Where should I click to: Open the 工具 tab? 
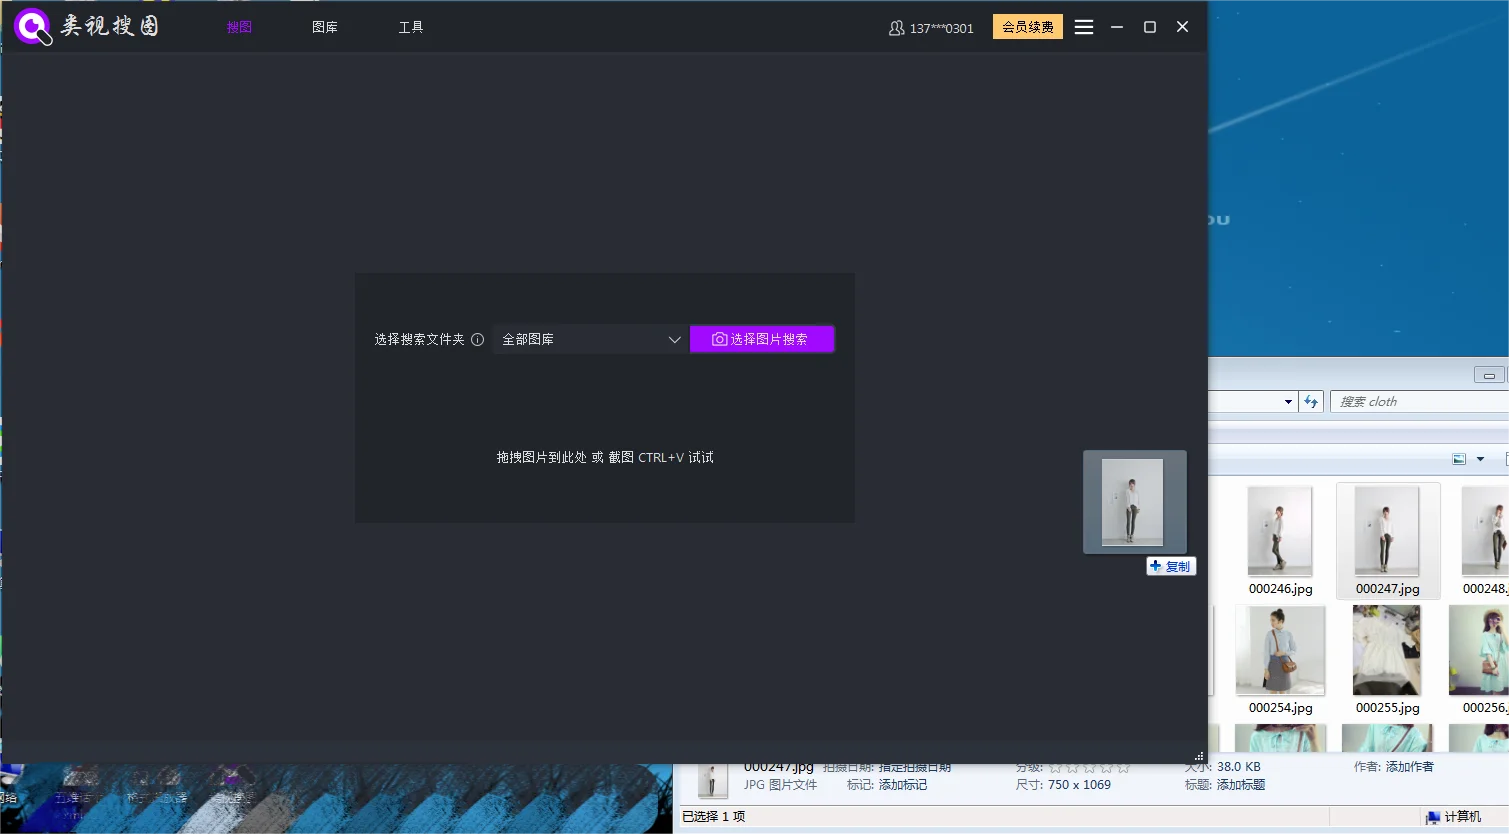[x=410, y=27]
